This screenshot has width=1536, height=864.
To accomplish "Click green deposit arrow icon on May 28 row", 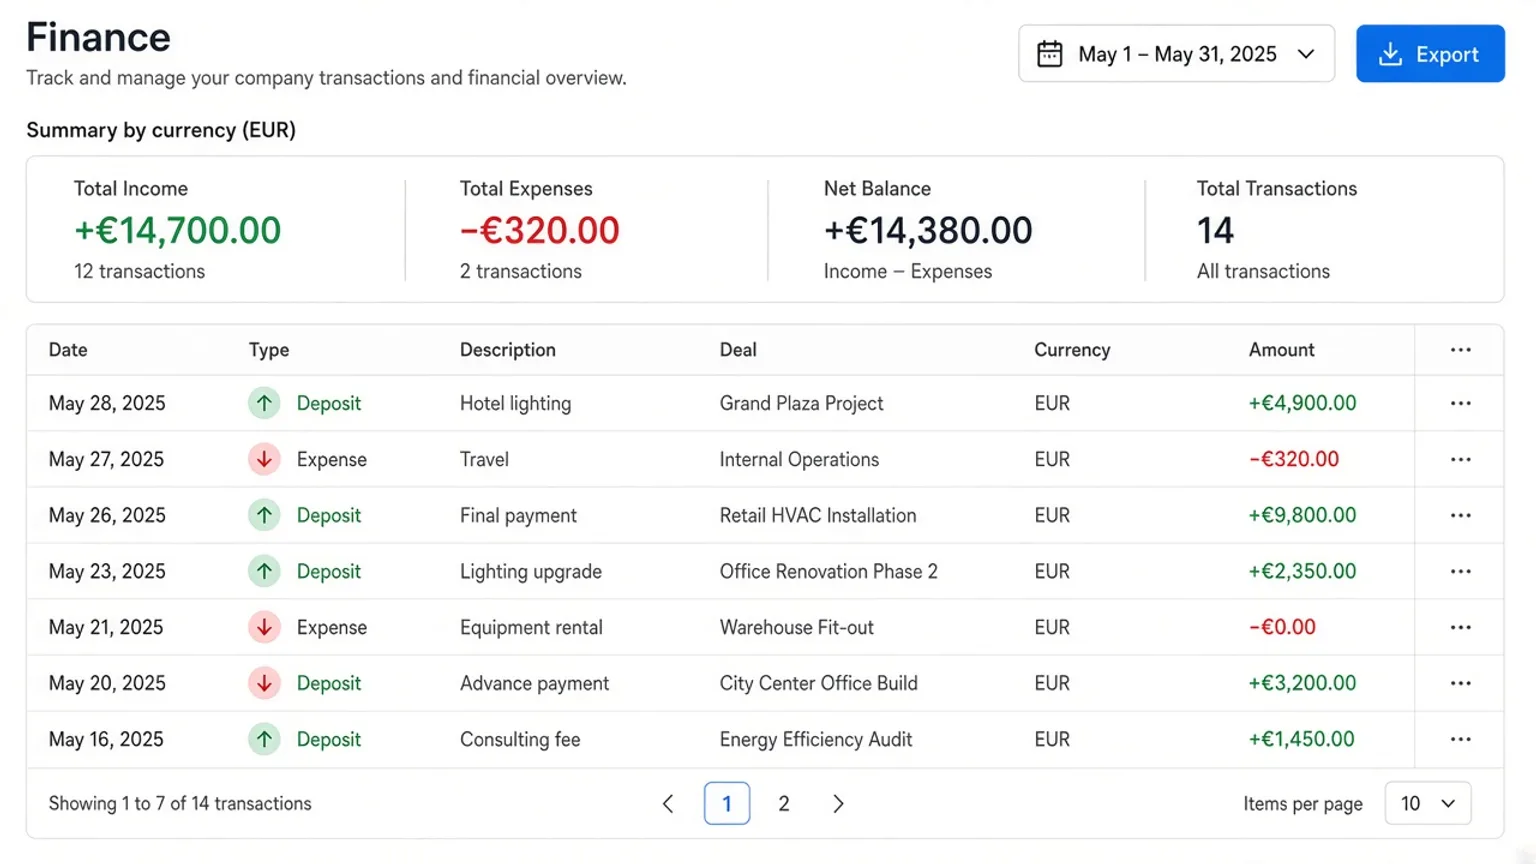I will coord(264,403).
